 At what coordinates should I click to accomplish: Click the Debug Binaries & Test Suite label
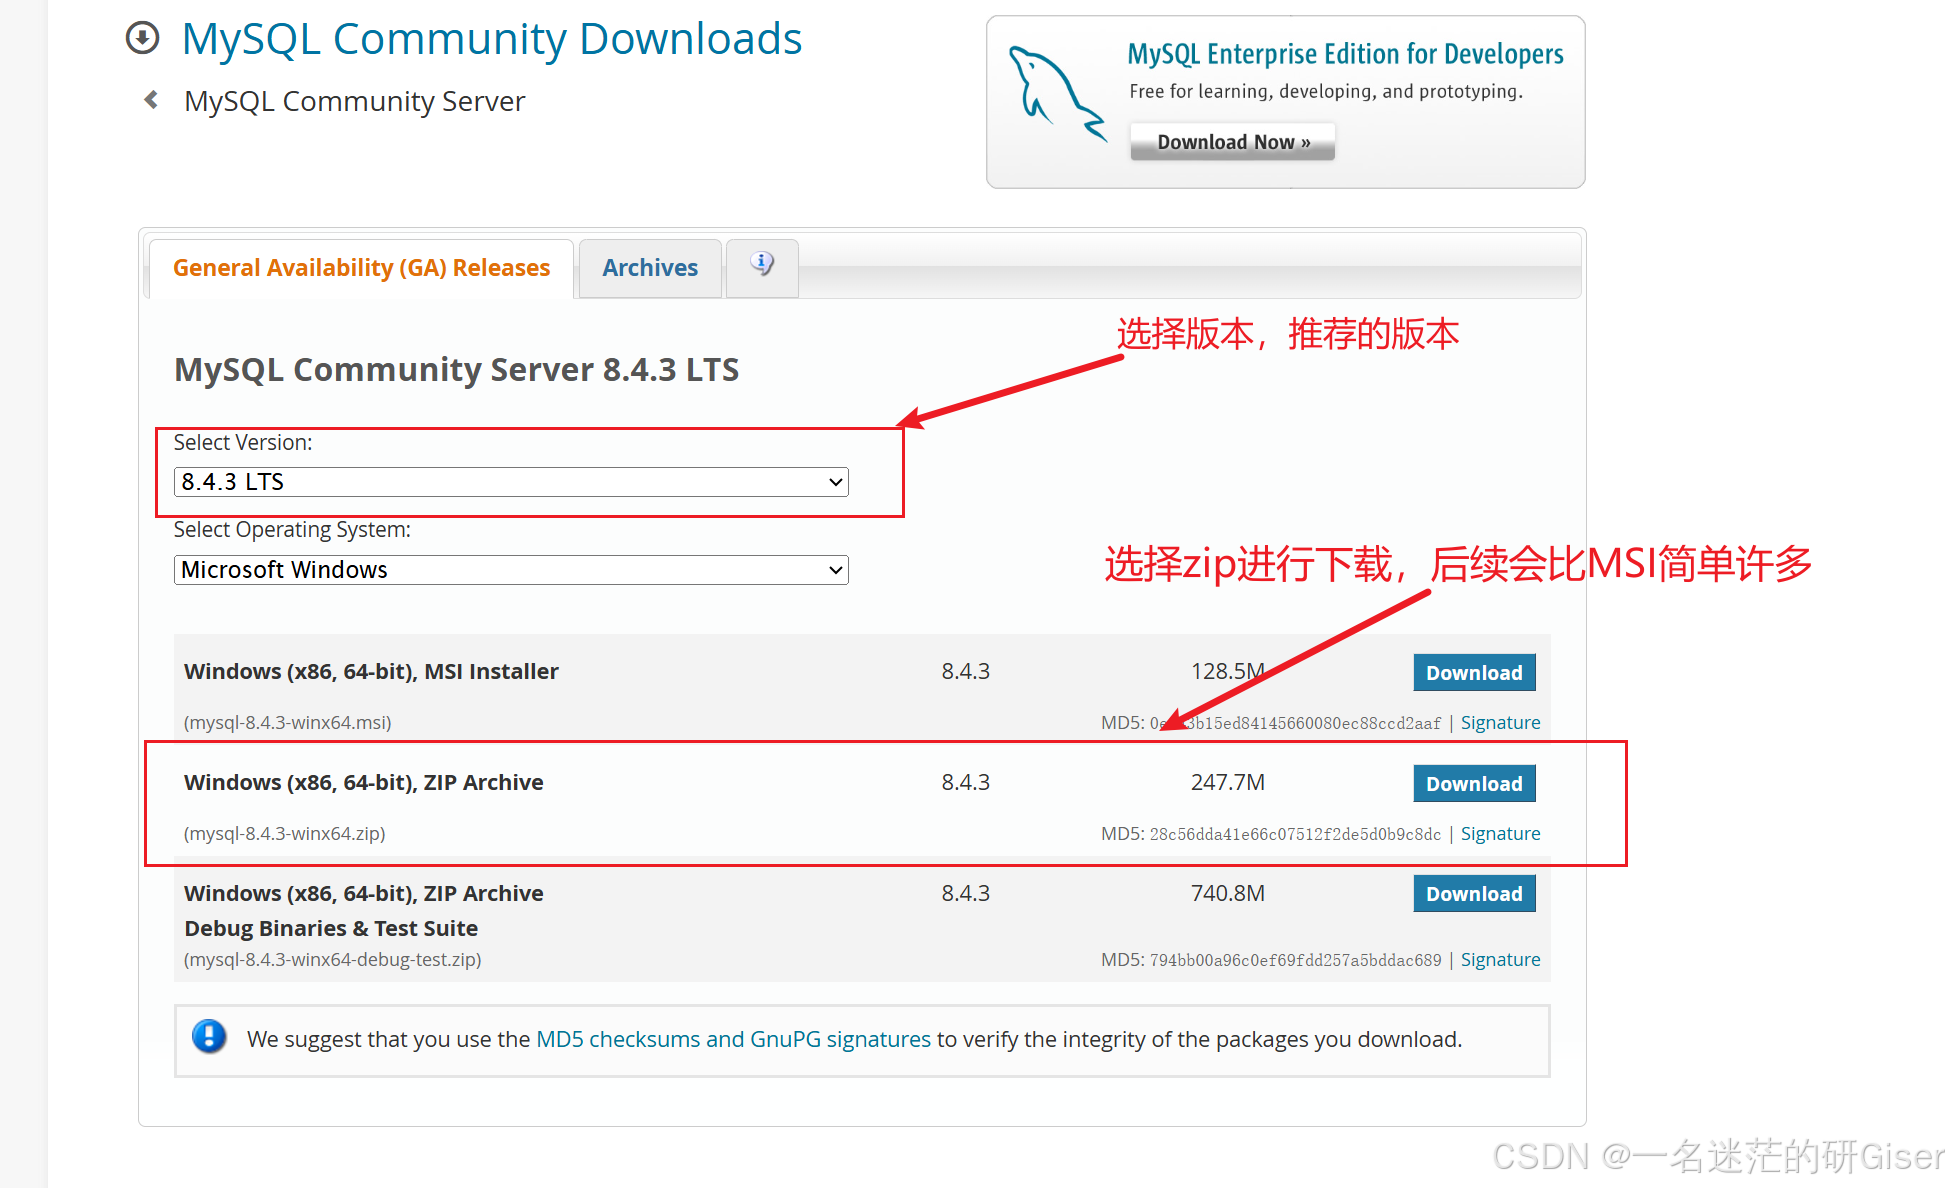331,928
